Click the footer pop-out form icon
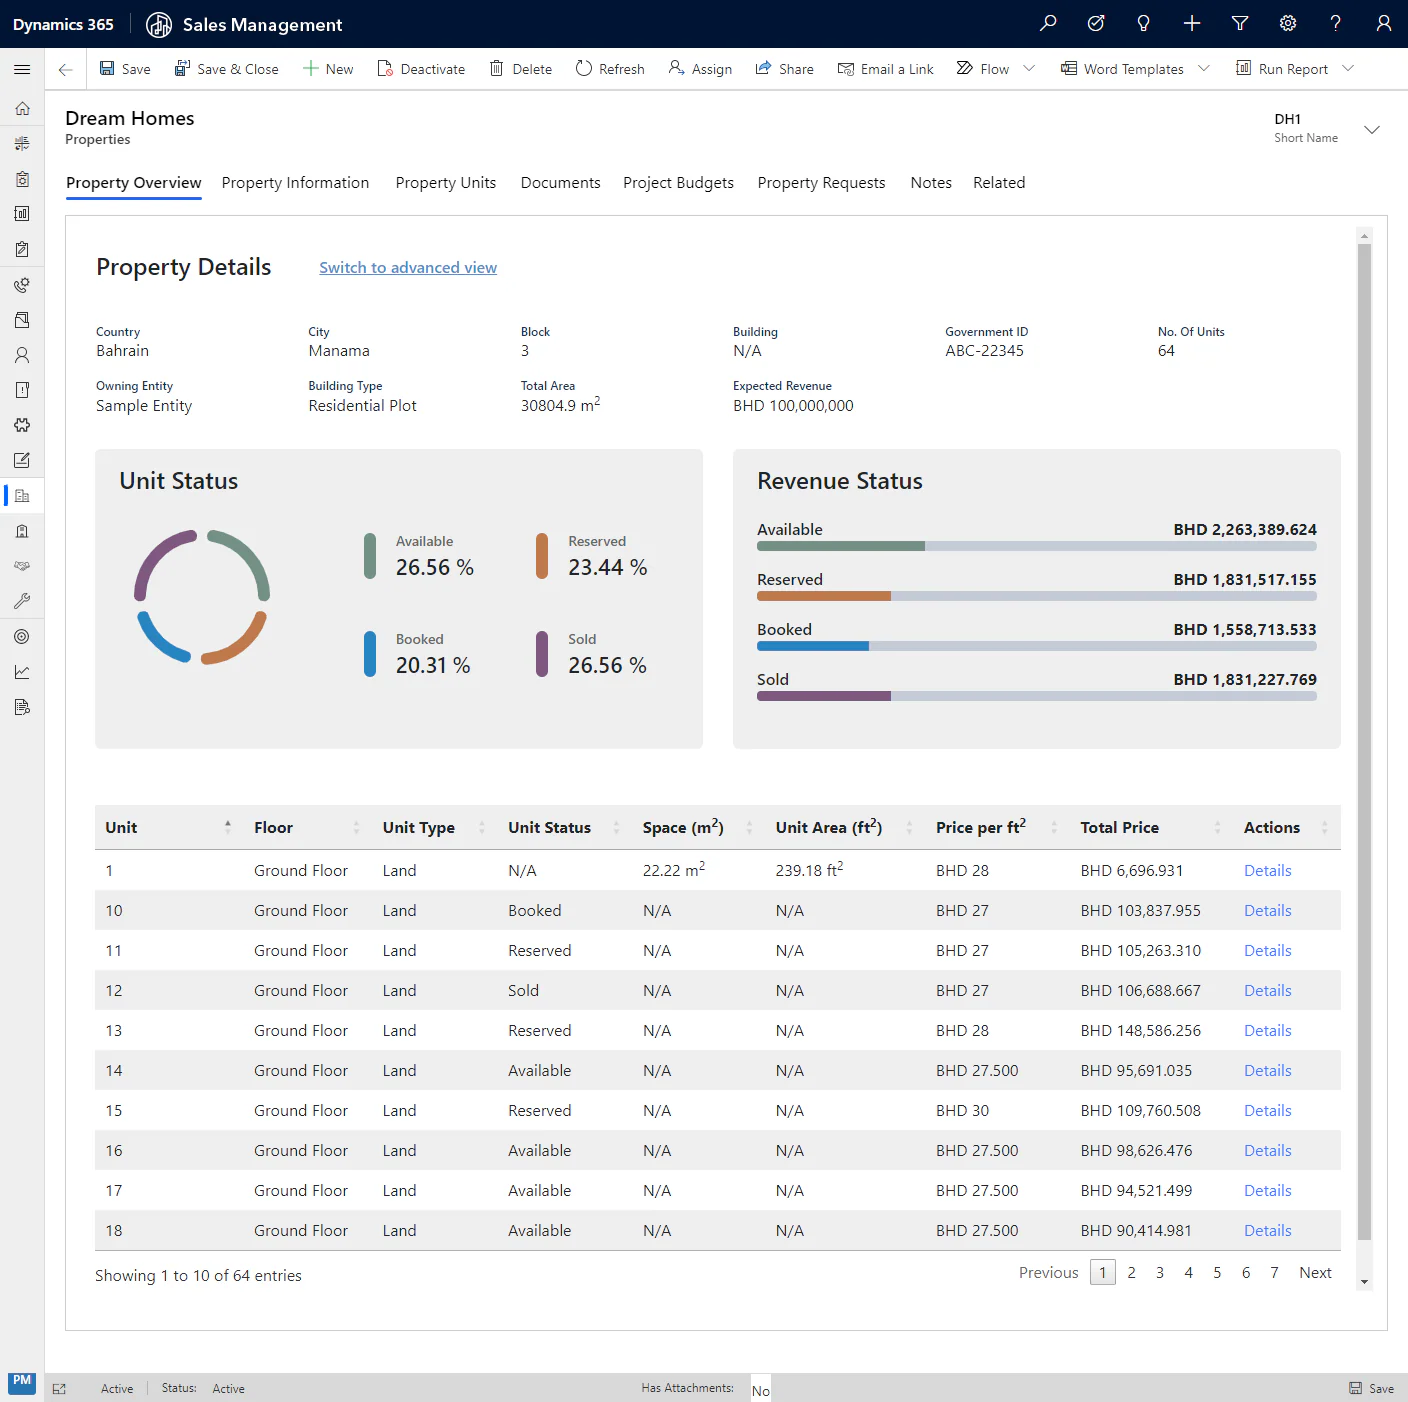This screenshot has width=1408, height=1402. 59,1389
